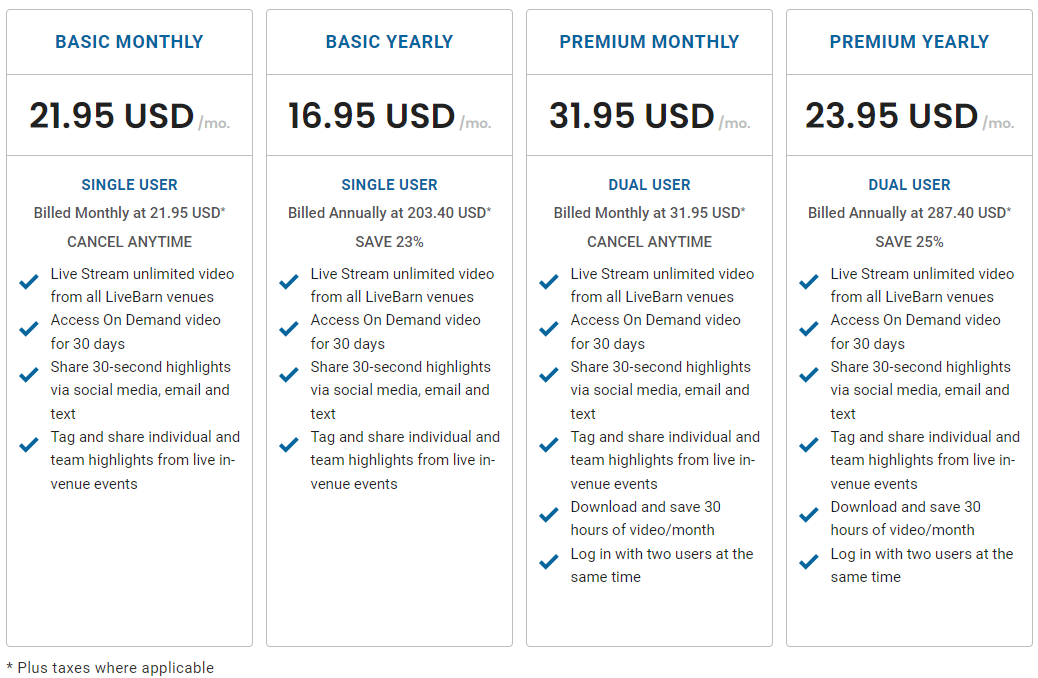Click the Plus taxes where applicable footnote
1038x678 pixels.
coord(110,667)
